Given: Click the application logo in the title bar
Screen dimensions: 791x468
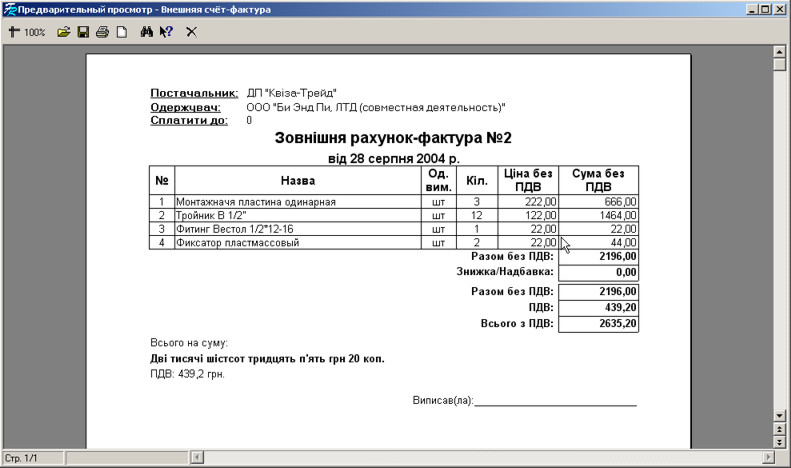Looking at the screenshot, I should pos(10,9).
